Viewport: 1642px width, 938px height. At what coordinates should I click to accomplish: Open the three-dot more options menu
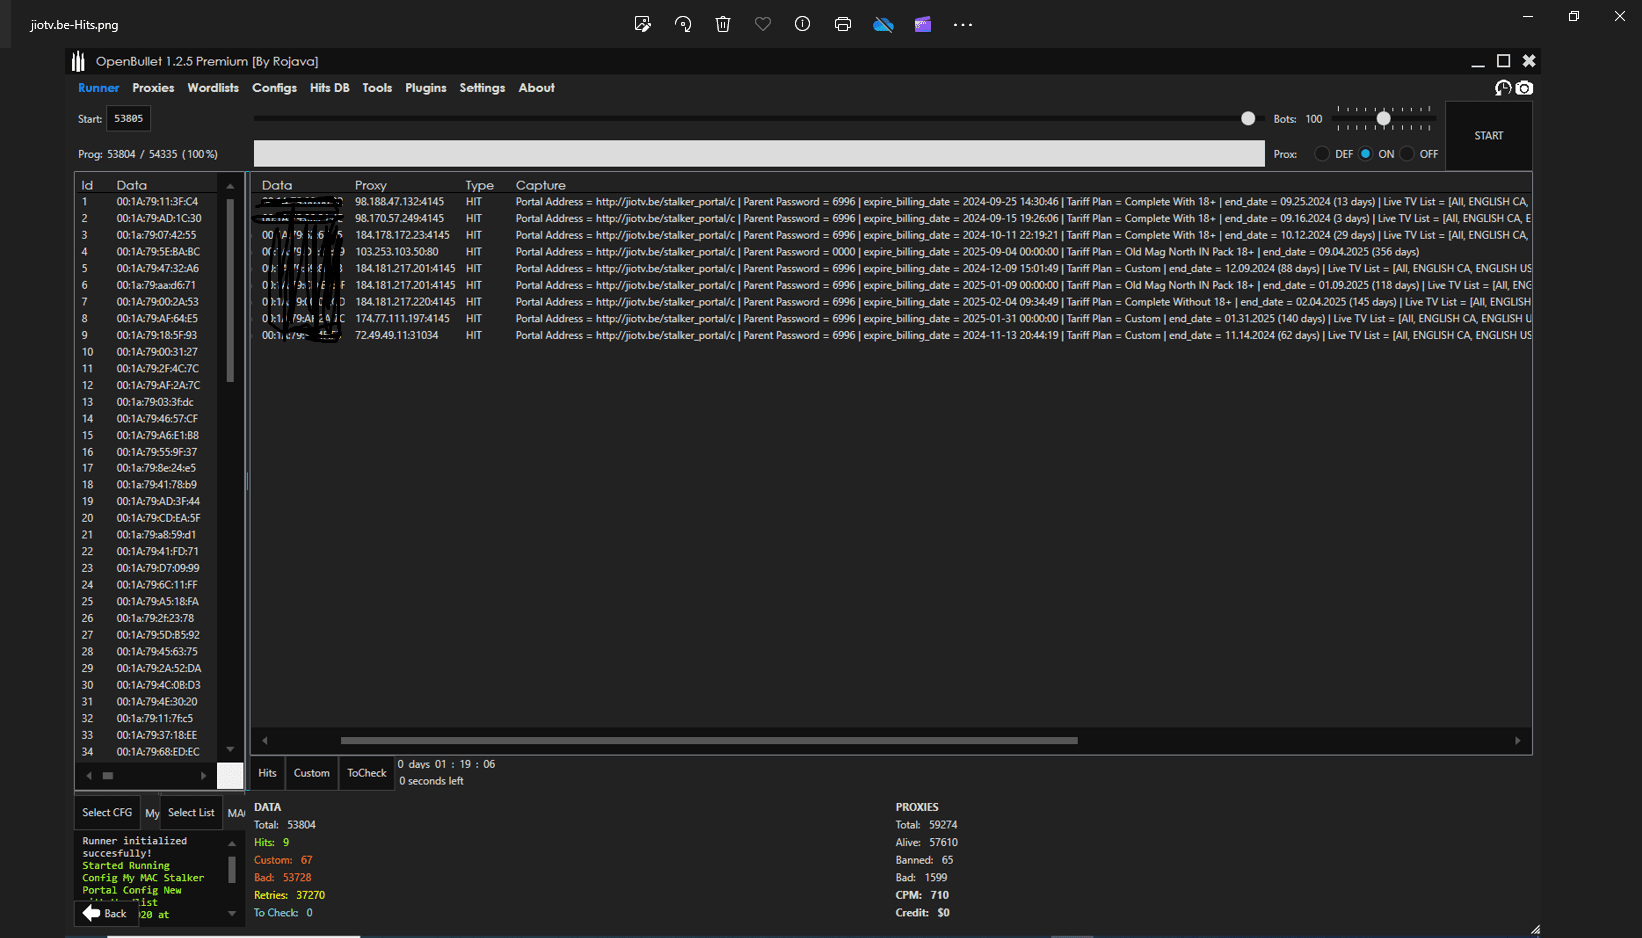pos(963,24)
